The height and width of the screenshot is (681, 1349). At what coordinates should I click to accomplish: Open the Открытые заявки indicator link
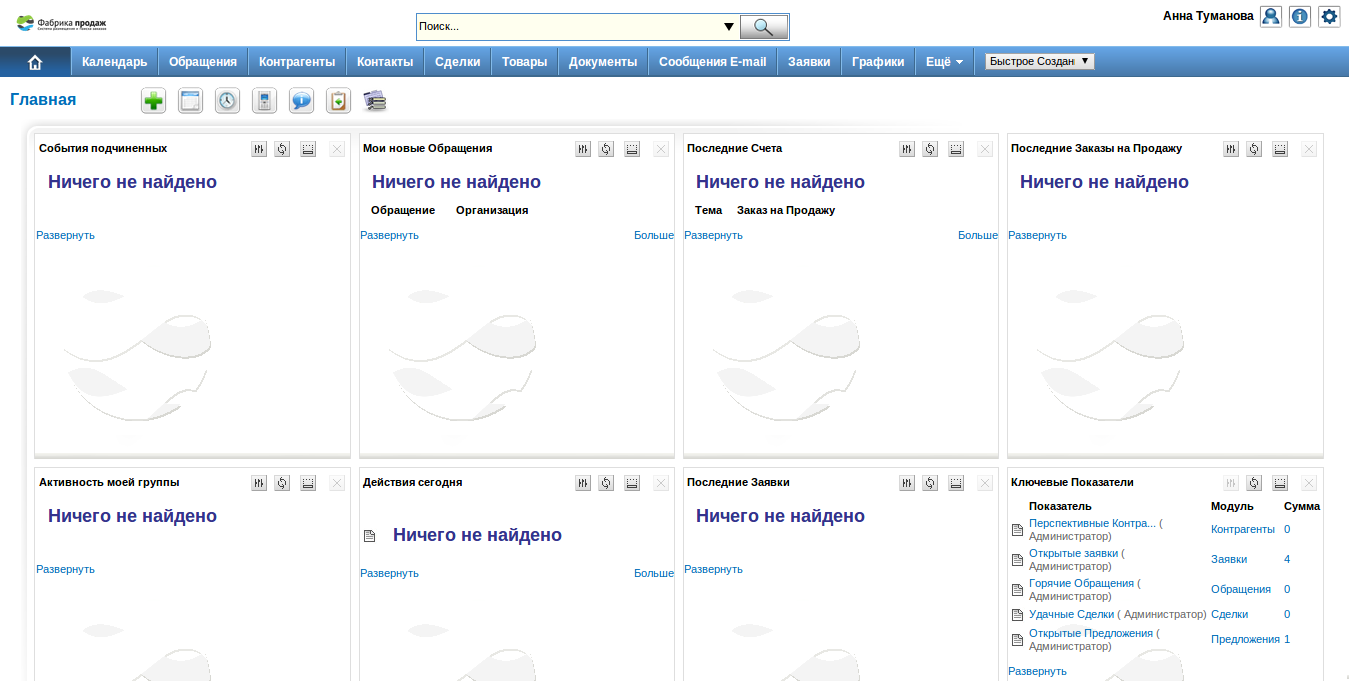coord(1073,553)
